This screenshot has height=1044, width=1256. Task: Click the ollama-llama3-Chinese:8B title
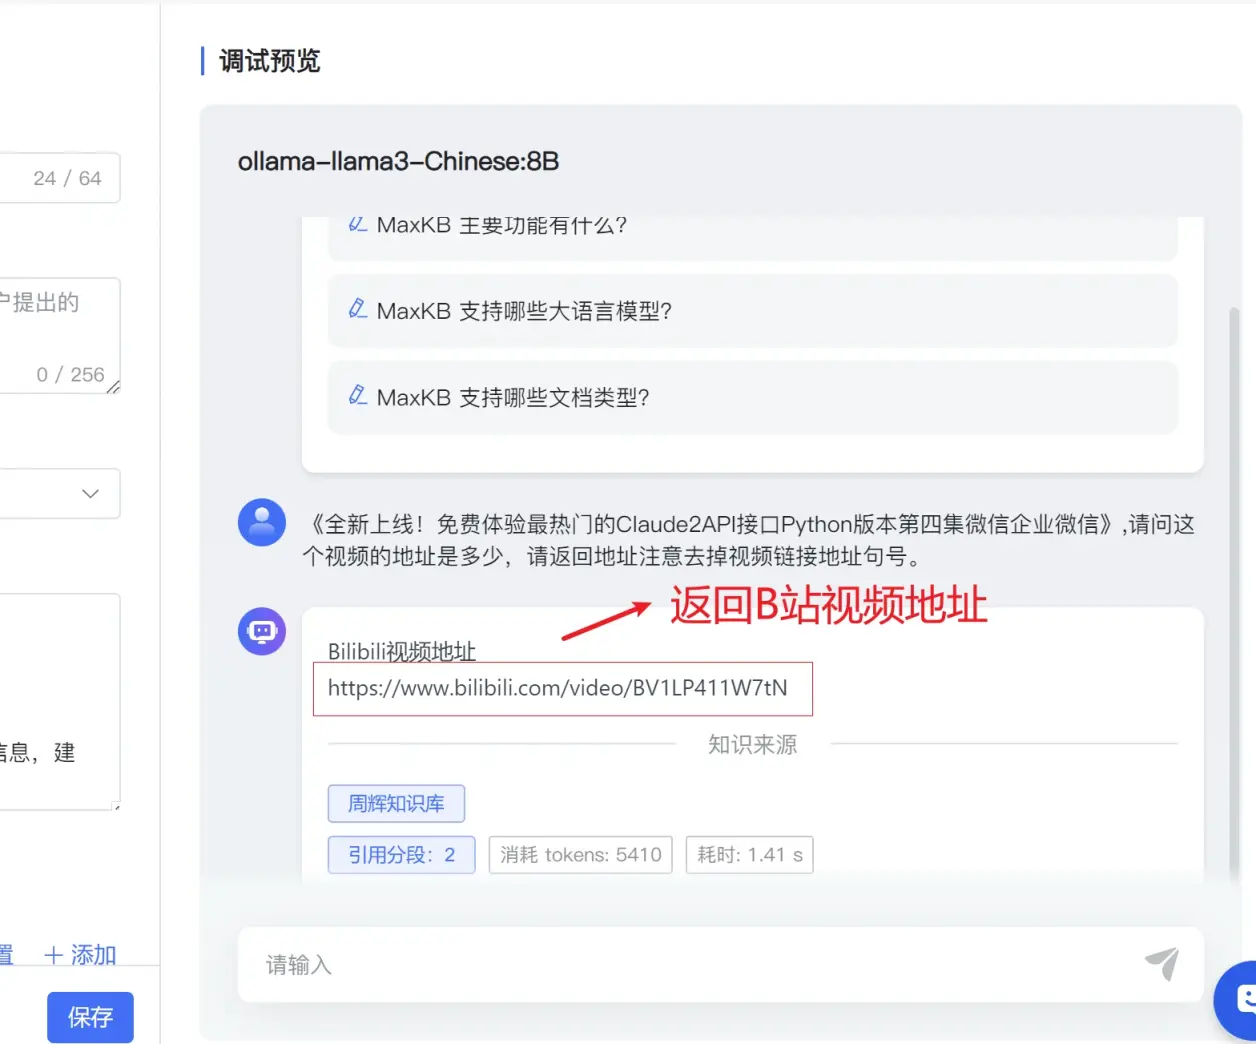[398, 161]
